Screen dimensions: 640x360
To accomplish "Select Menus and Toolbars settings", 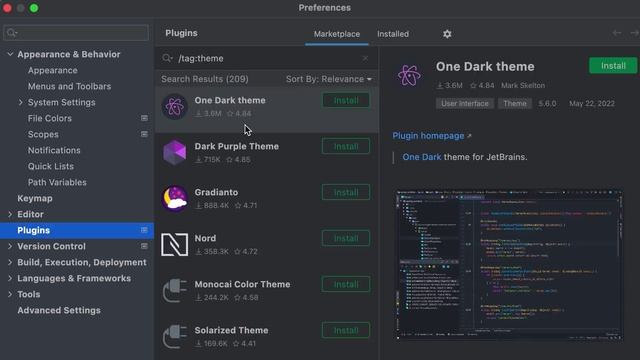I will pyautogui.click(x=69, y=86).
